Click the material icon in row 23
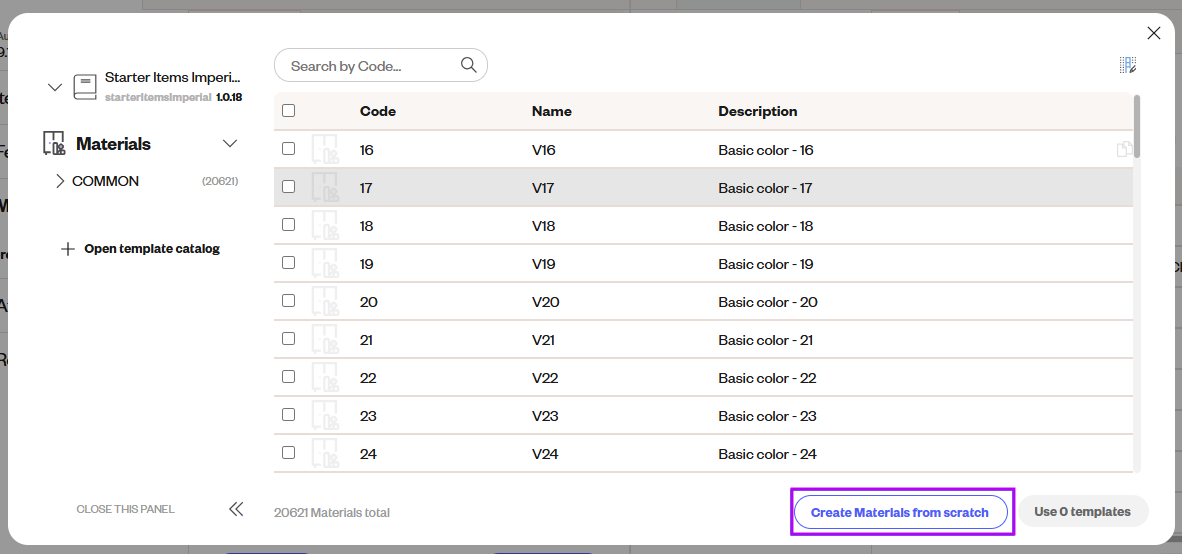1182x554 pixels. [x=325, y=415]
